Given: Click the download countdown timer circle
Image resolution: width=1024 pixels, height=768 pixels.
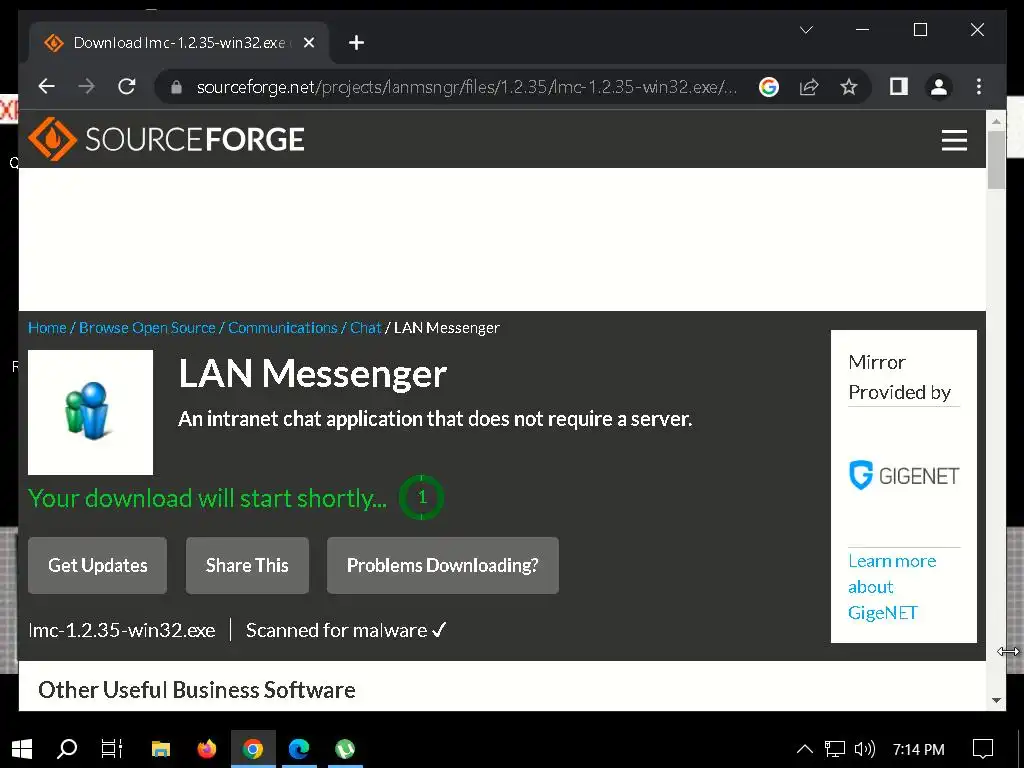Looking at the screenshot, I should click(x=421, y=498).
